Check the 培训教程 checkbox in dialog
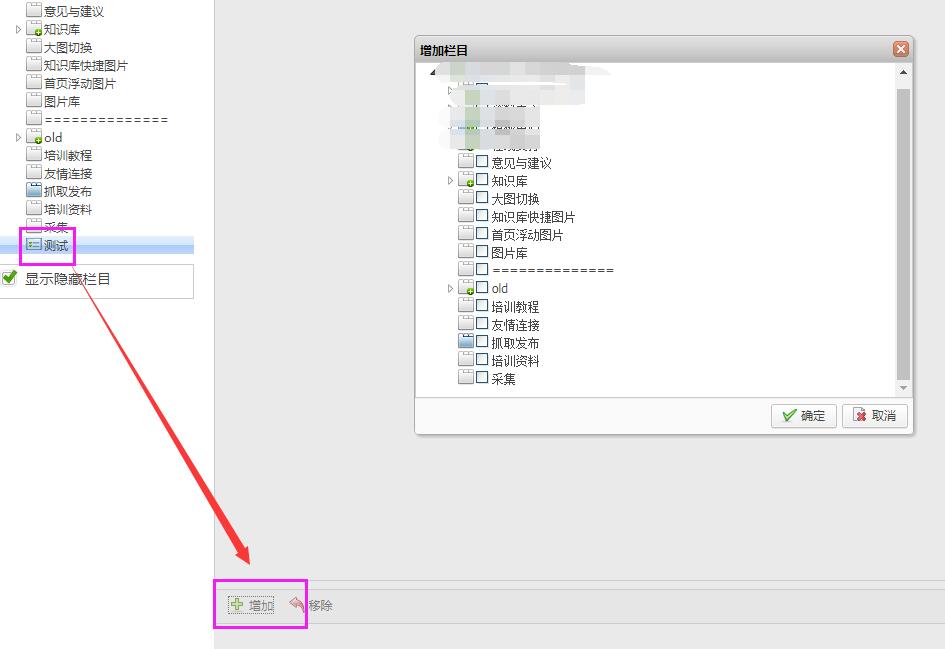The width and height of the screenshot is (945, 649). click(x=482, y=306)
